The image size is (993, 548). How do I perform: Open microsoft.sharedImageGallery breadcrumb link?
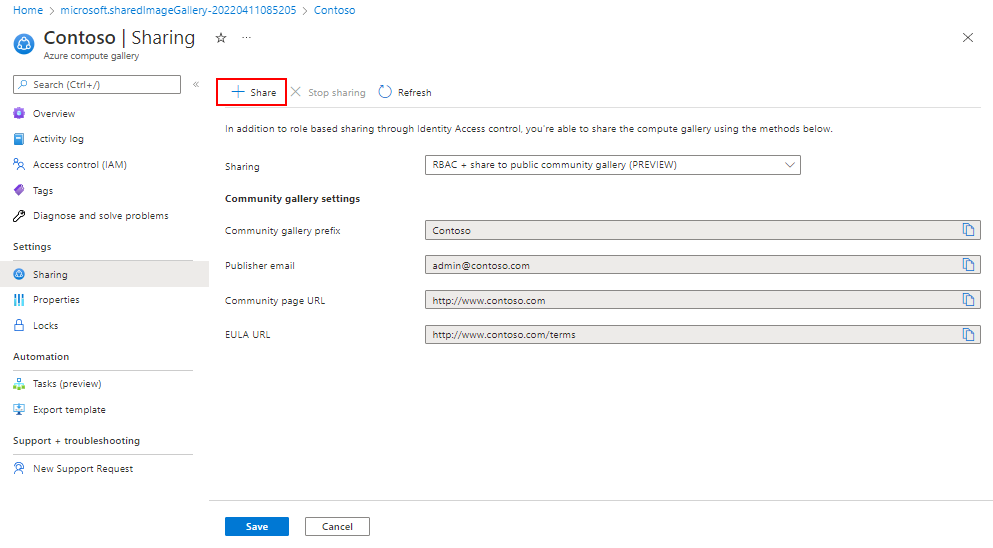point(178,10)
